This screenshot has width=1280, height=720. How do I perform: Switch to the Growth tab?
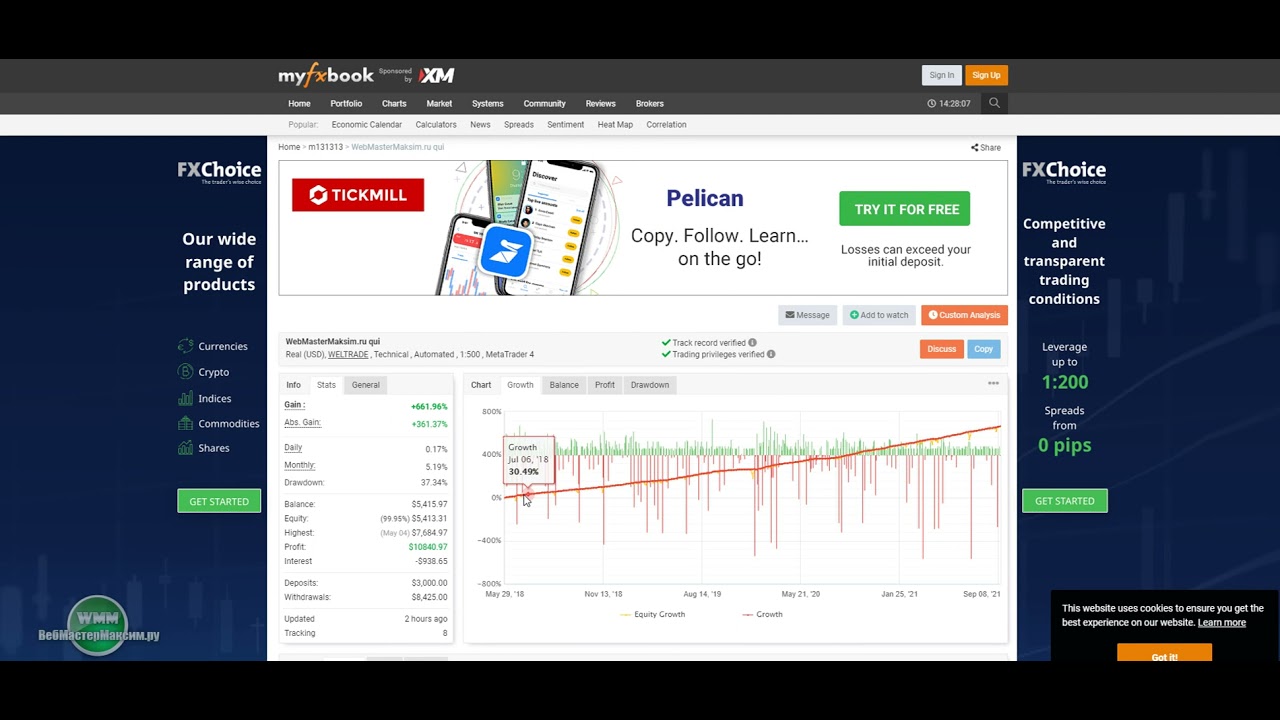coord(520,385)
